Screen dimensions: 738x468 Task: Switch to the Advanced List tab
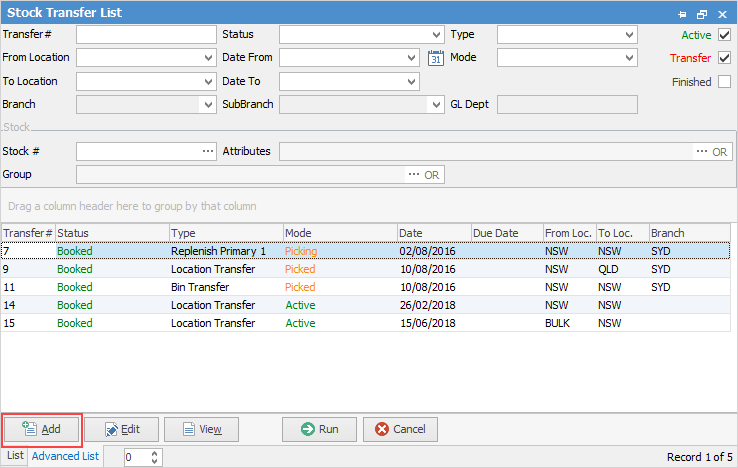[65, 456]
